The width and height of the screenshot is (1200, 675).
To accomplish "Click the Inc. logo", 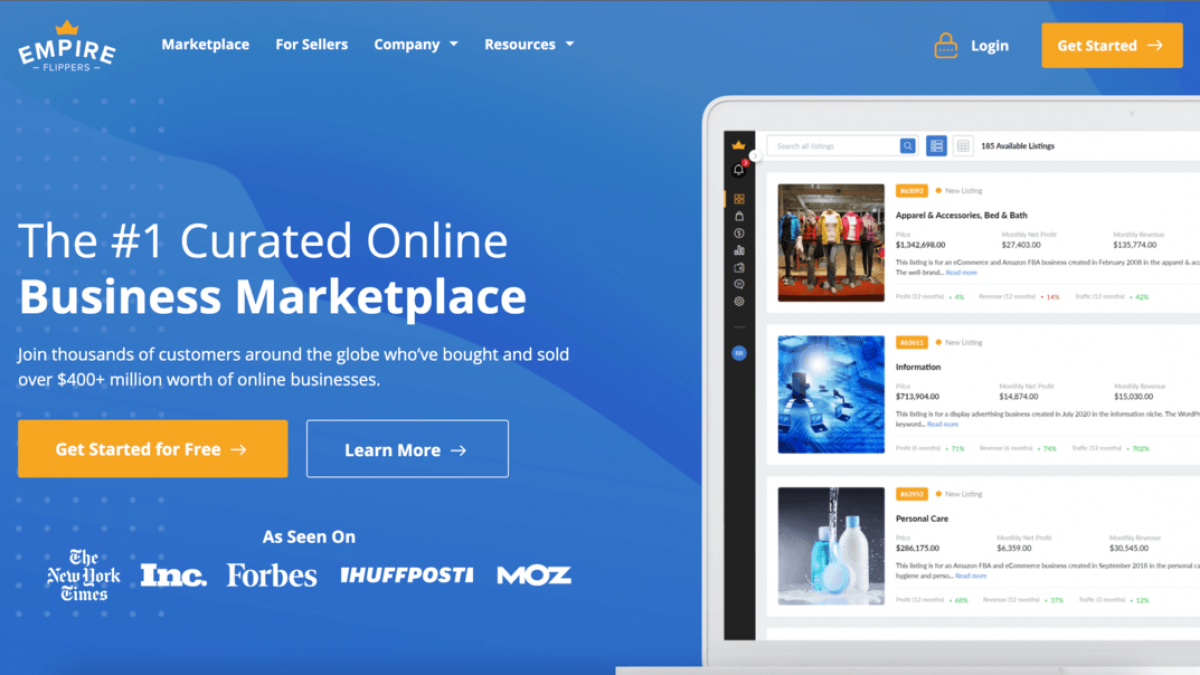I will (x=173, y=575).
